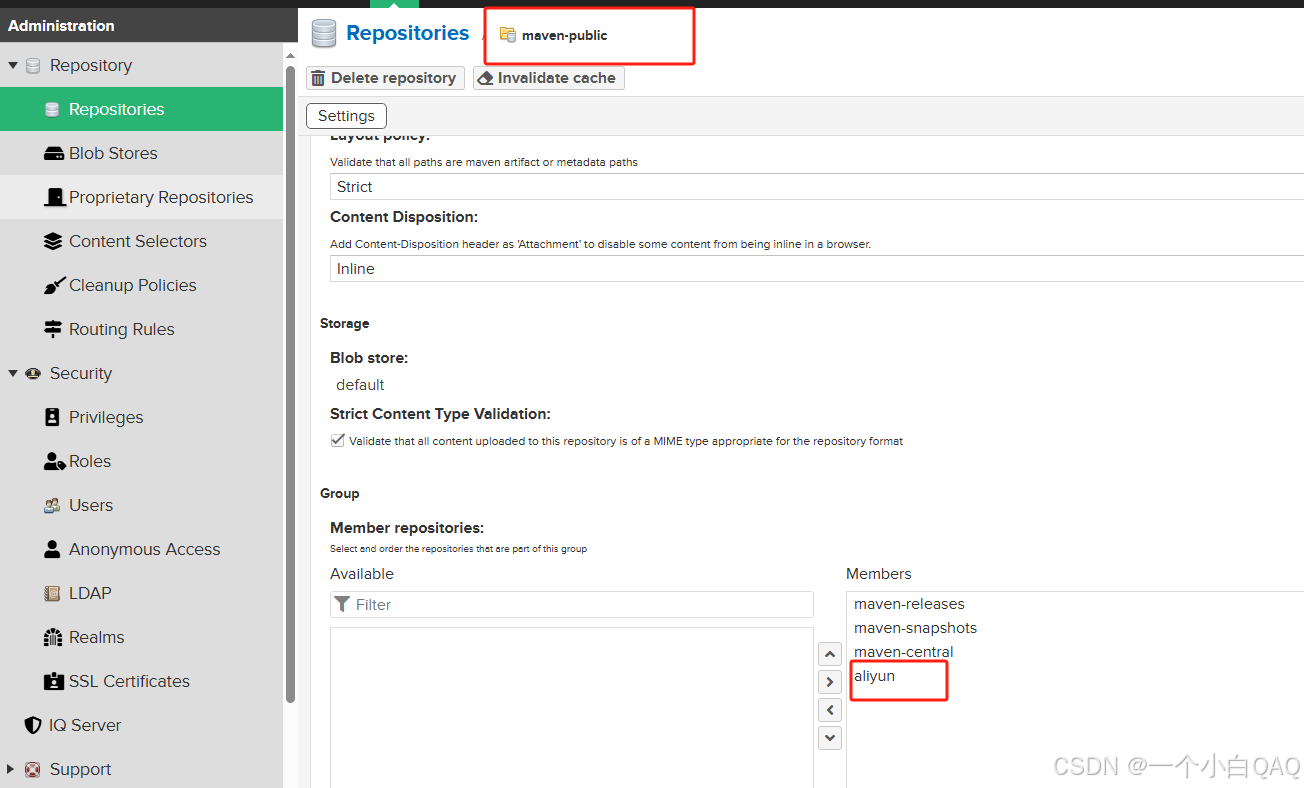Open Blob Stores menu item
The width and height of the screenshot is (1304, 788).
[x=142, y=153]
